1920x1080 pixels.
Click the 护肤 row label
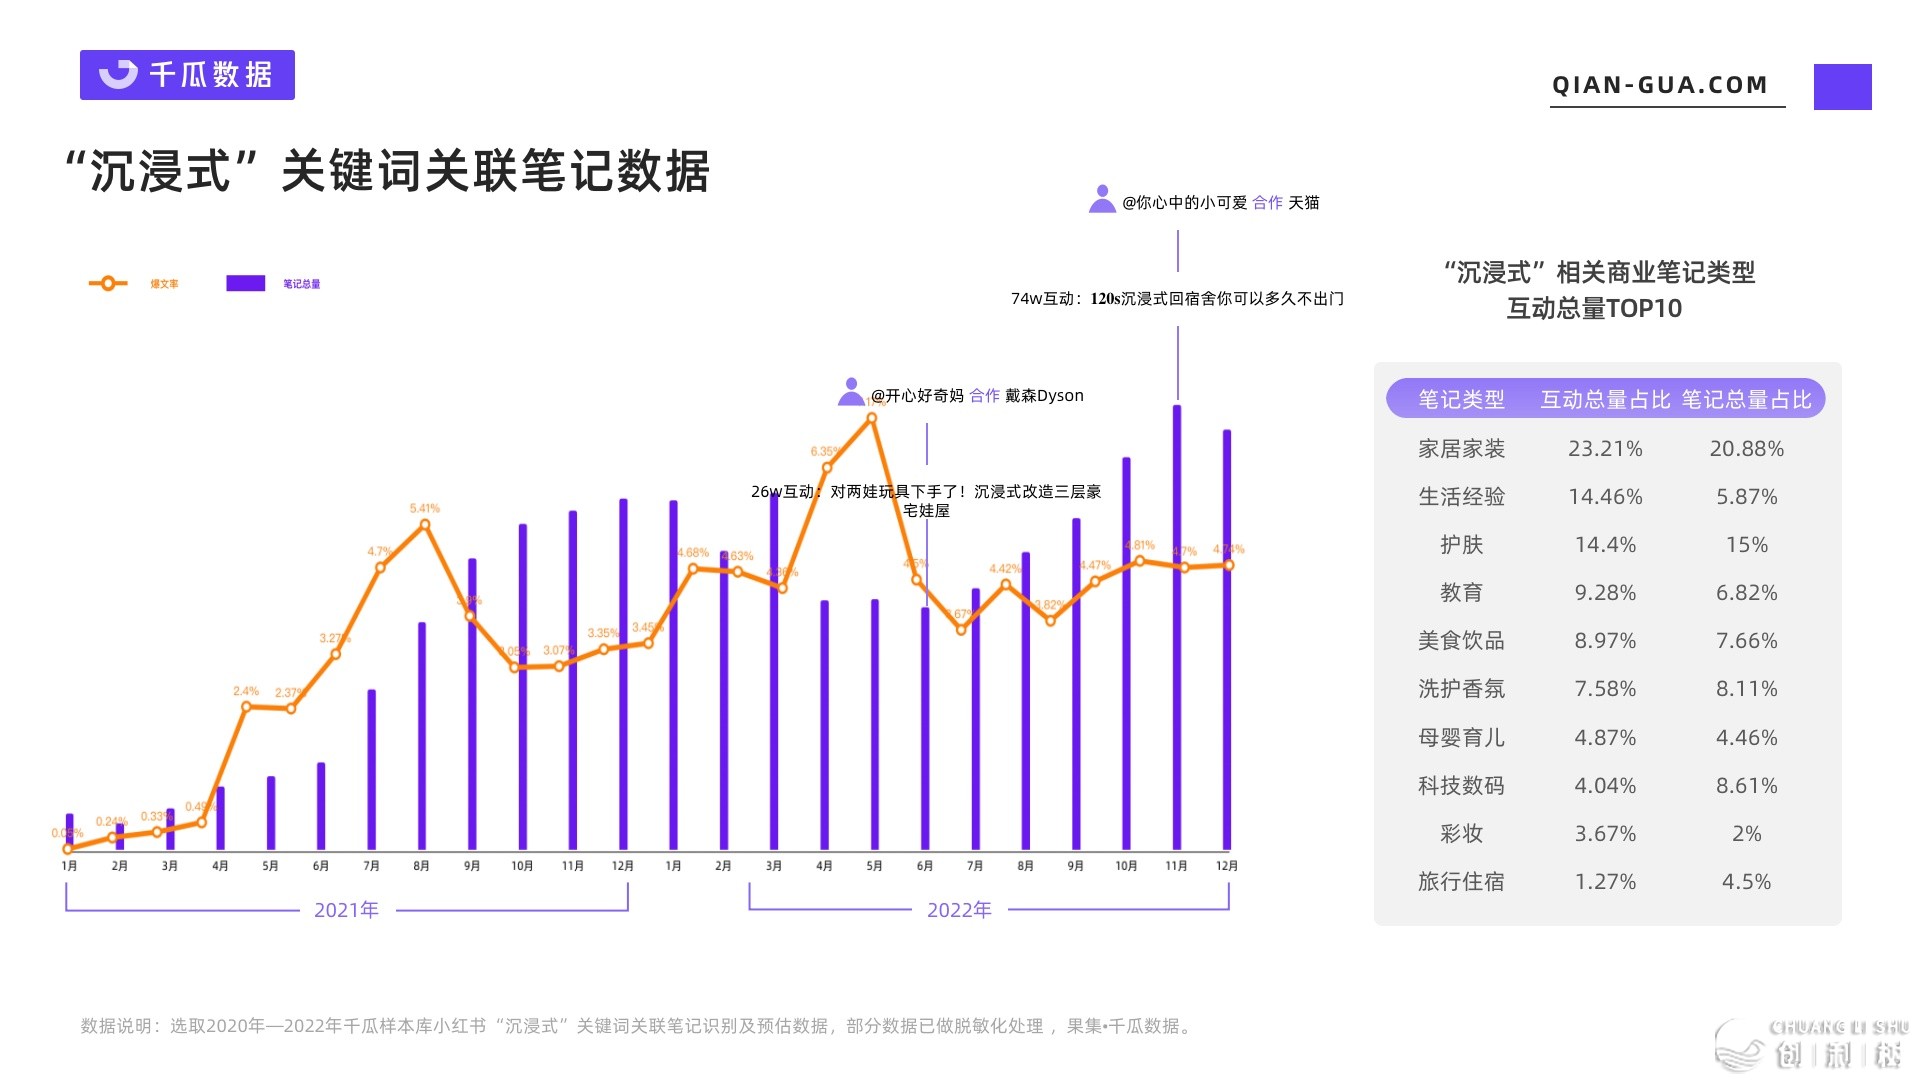click(1461, 545)
